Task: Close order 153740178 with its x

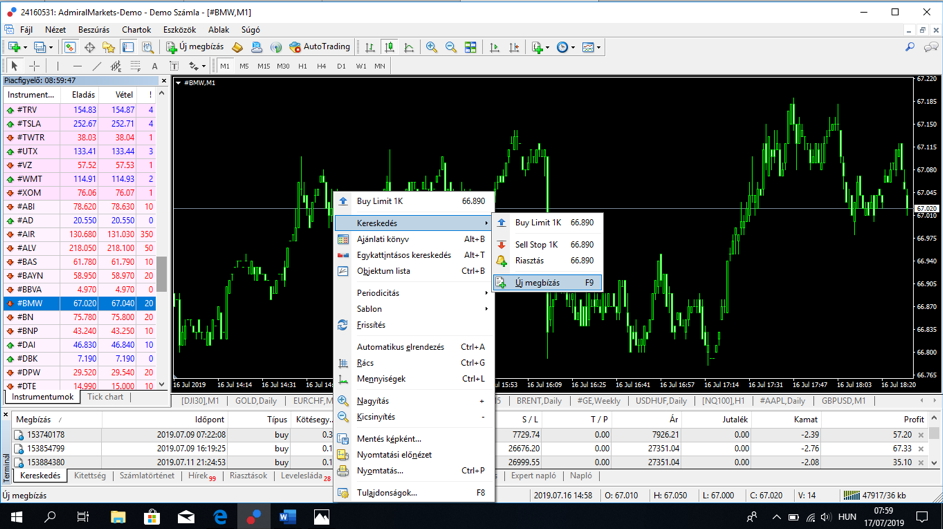Action: coord(921,435)
